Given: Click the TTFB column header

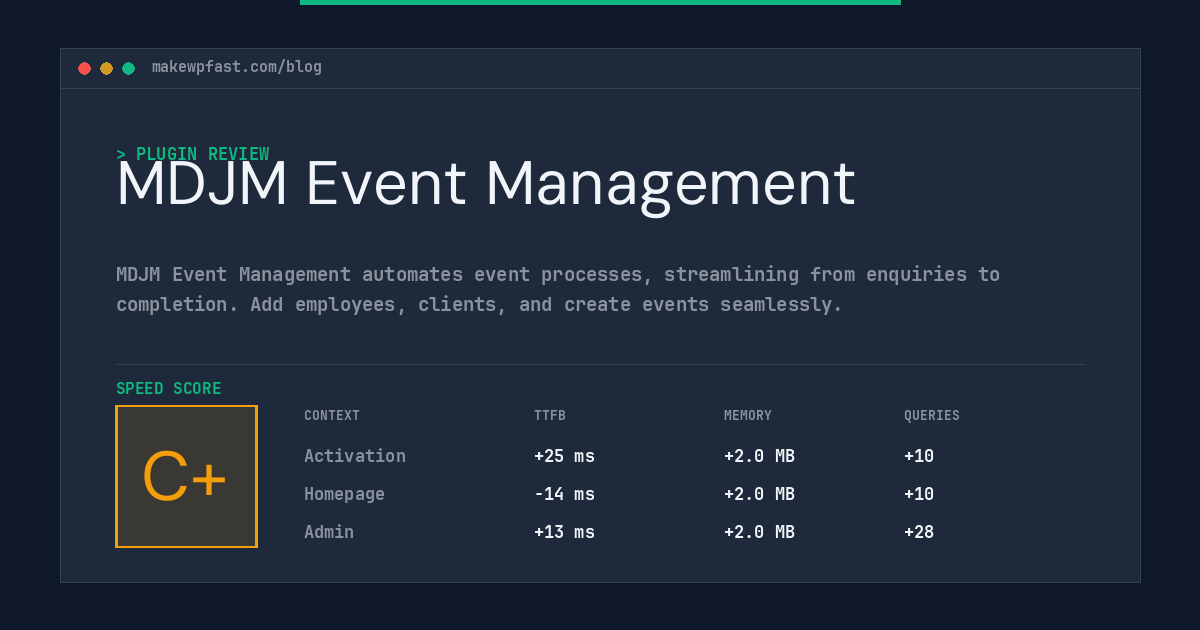Looking at the screenshot, I should (x=550, y=416).
